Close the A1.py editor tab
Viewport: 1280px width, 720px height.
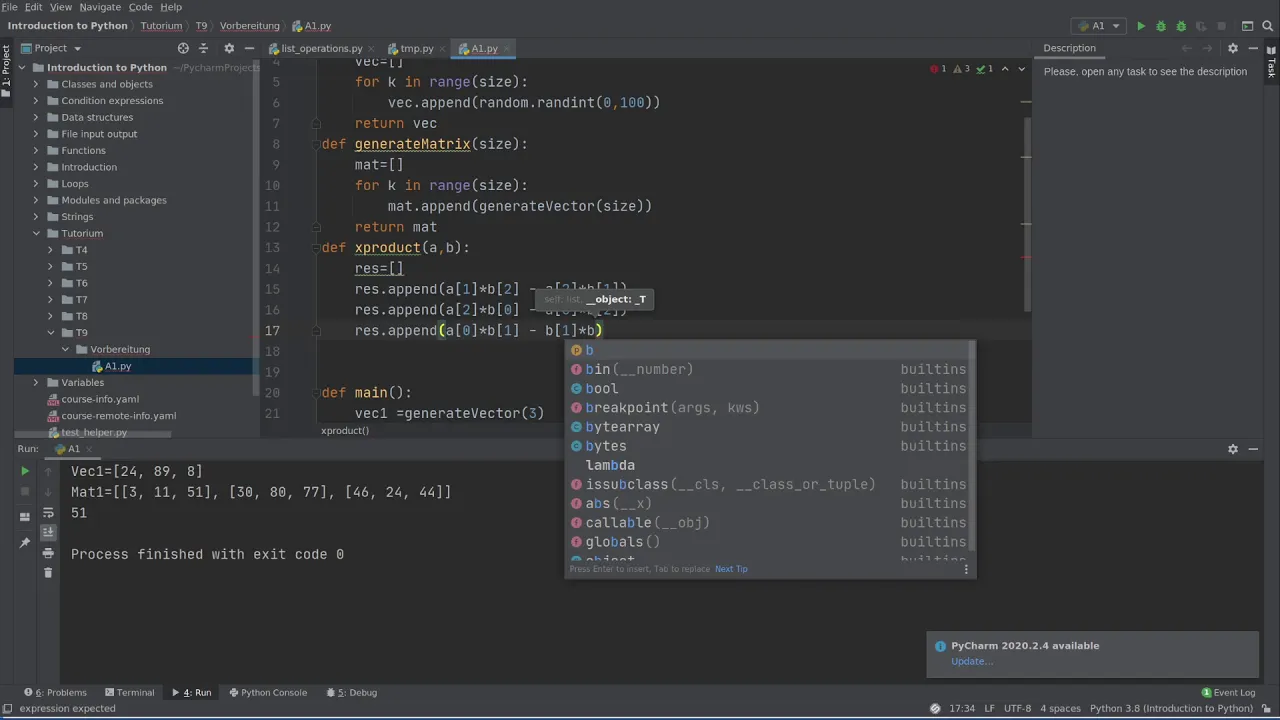[x=507, y=48]
